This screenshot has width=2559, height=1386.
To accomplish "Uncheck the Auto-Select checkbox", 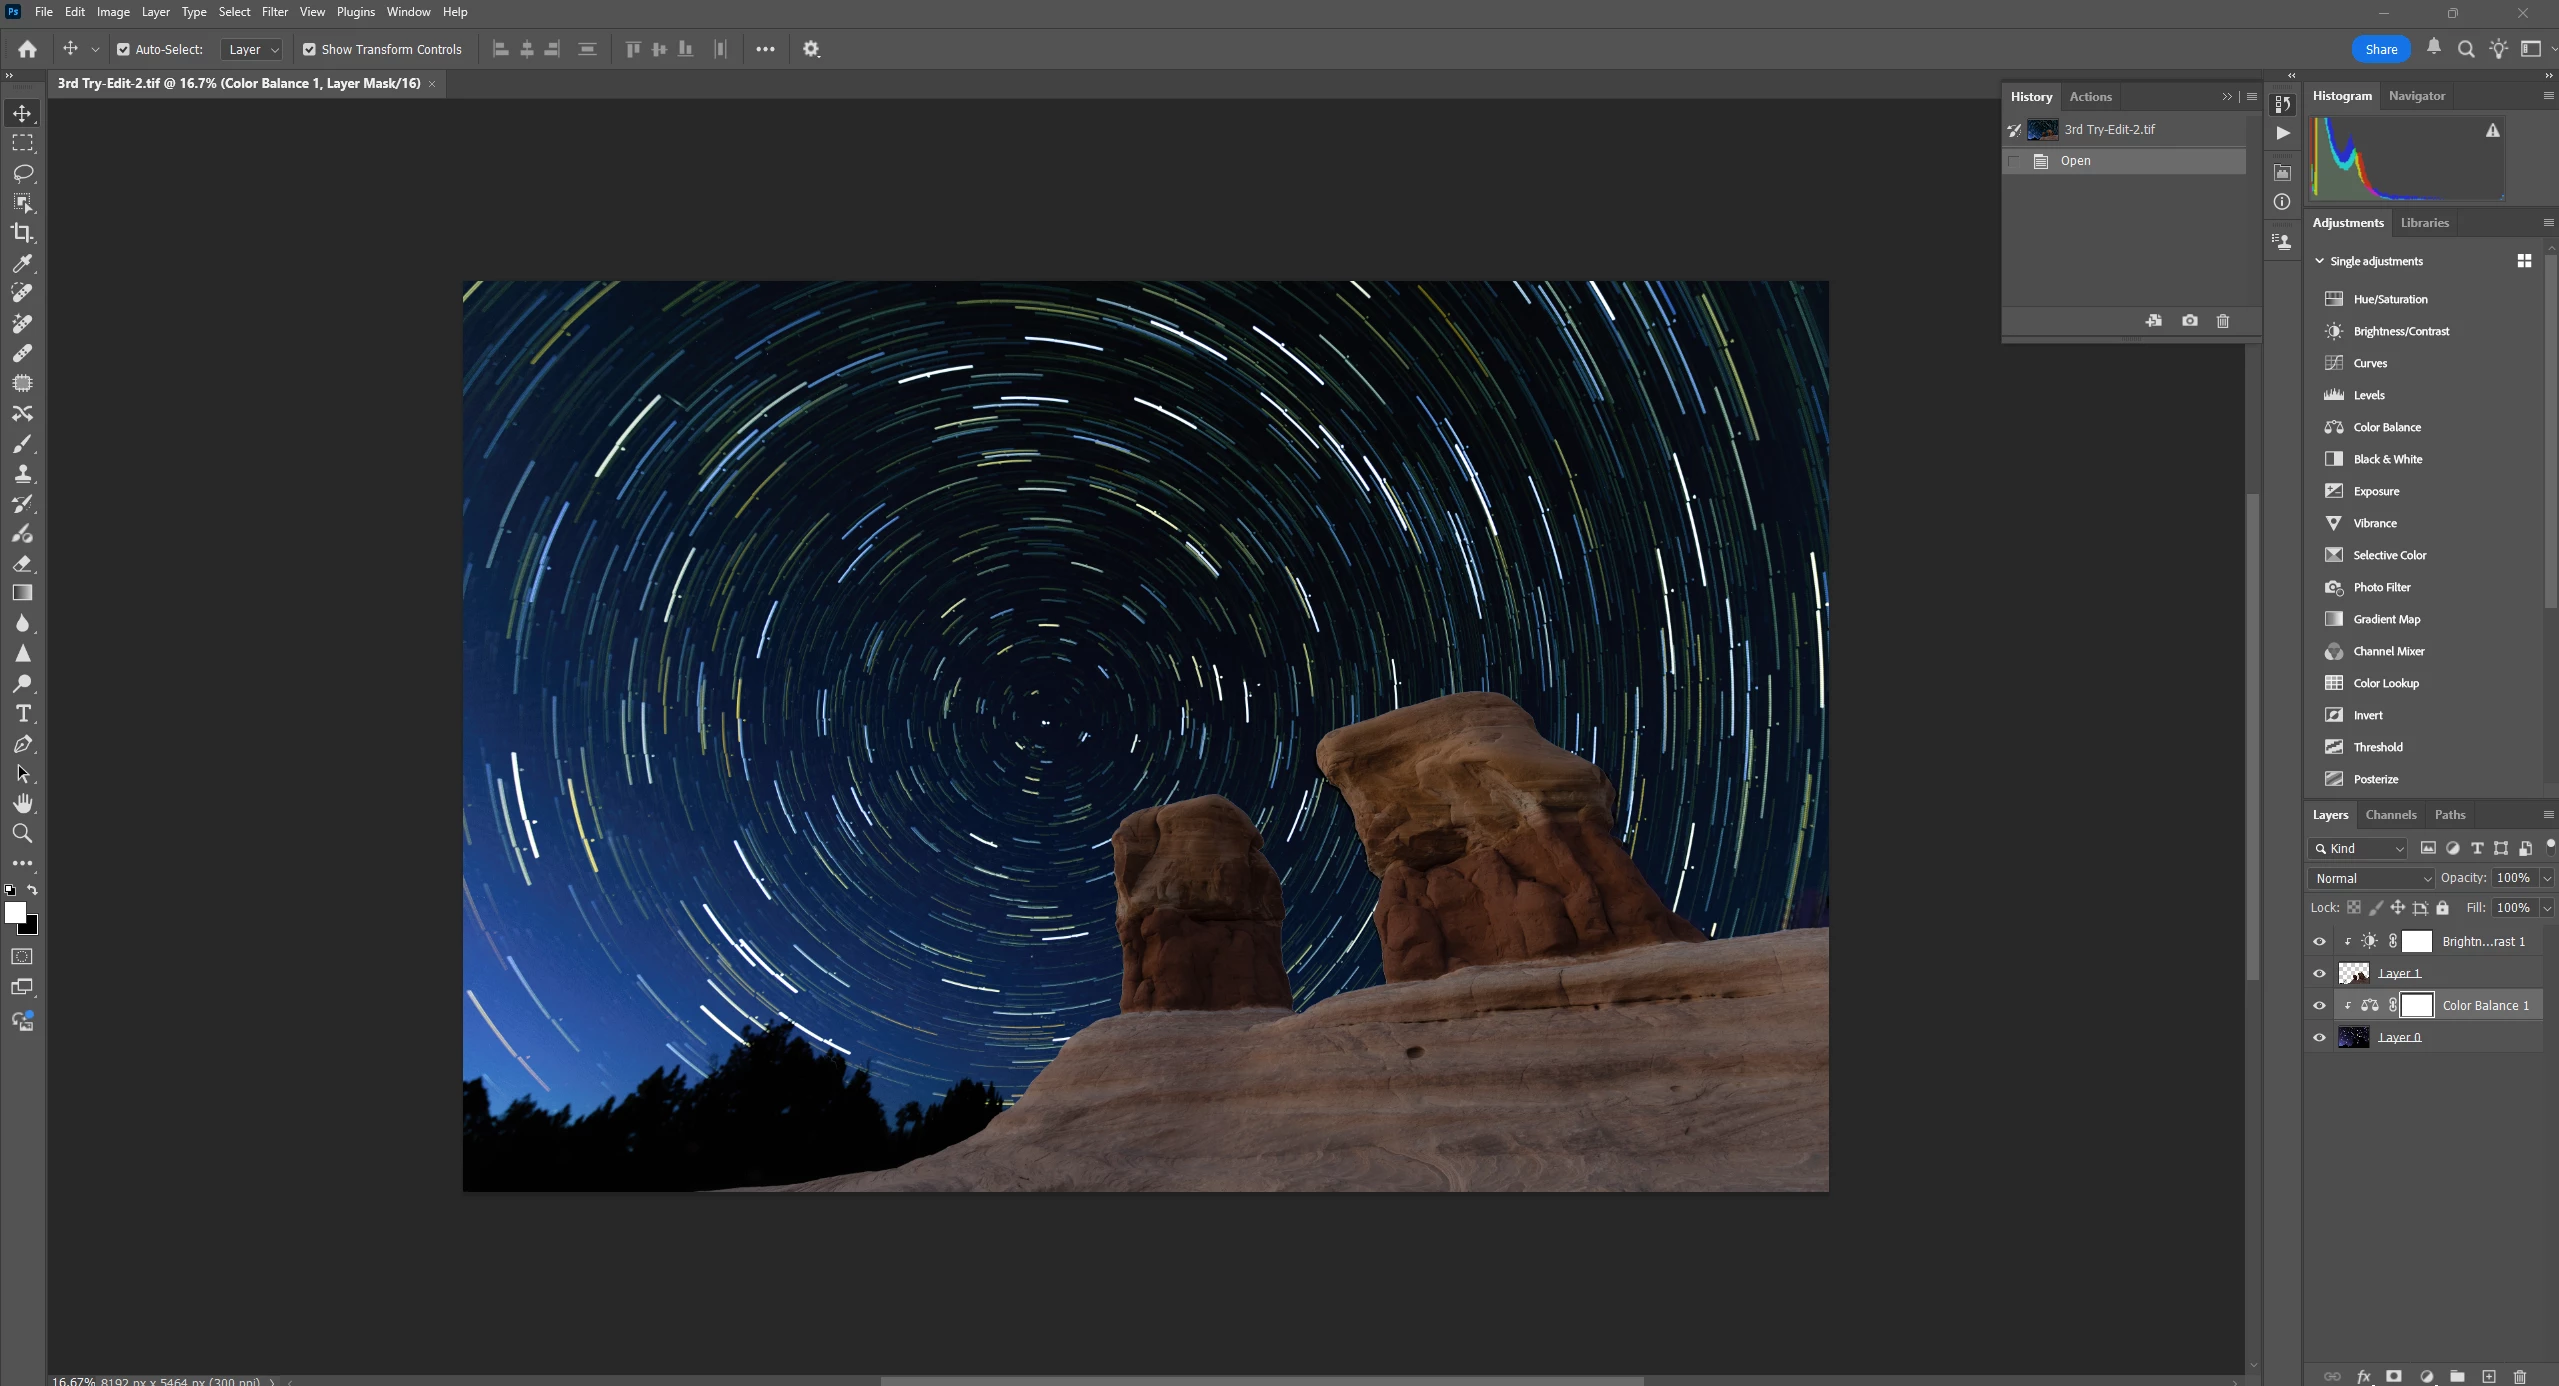I will [x=123, y=49].
